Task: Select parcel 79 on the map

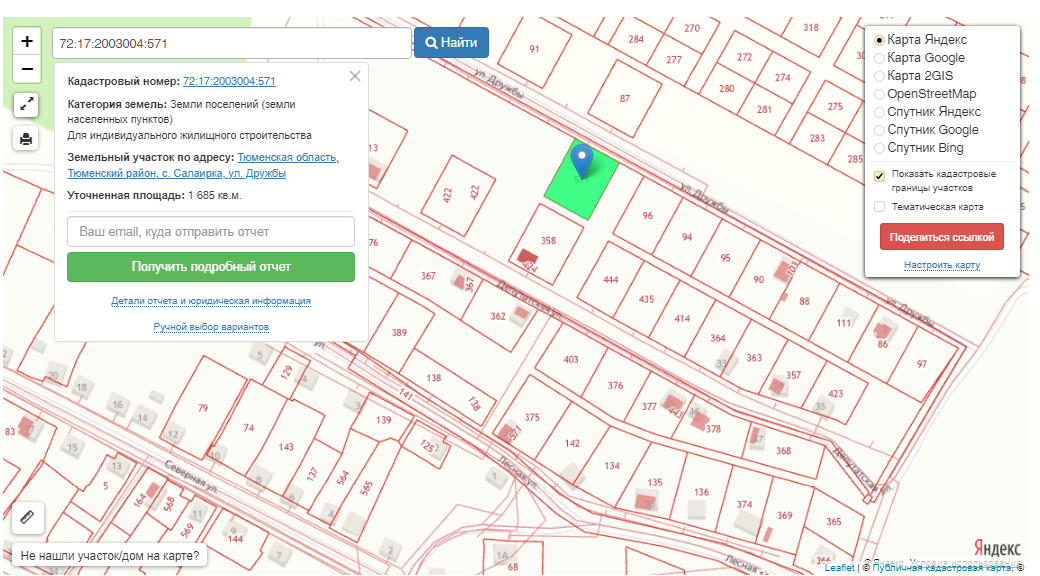Action: [202, 407]
